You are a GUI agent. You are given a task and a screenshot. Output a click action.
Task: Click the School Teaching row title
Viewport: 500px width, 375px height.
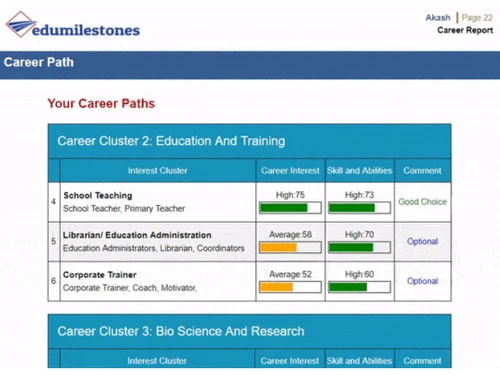[98, 195]
